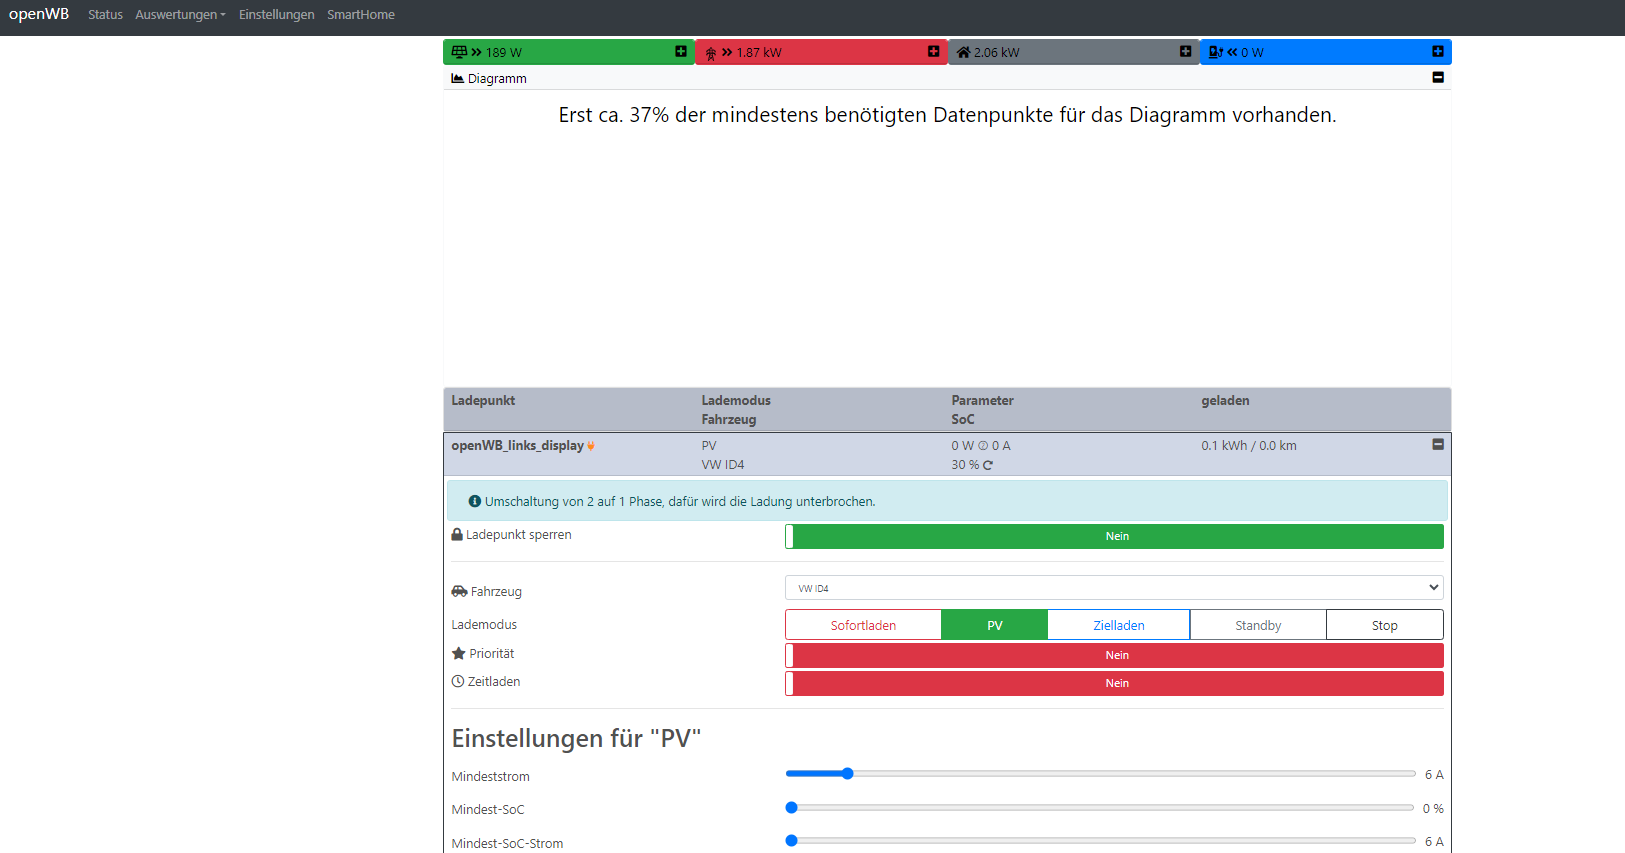
Task: Expand the PV power card plus icon
Action: tap(681, 52)
